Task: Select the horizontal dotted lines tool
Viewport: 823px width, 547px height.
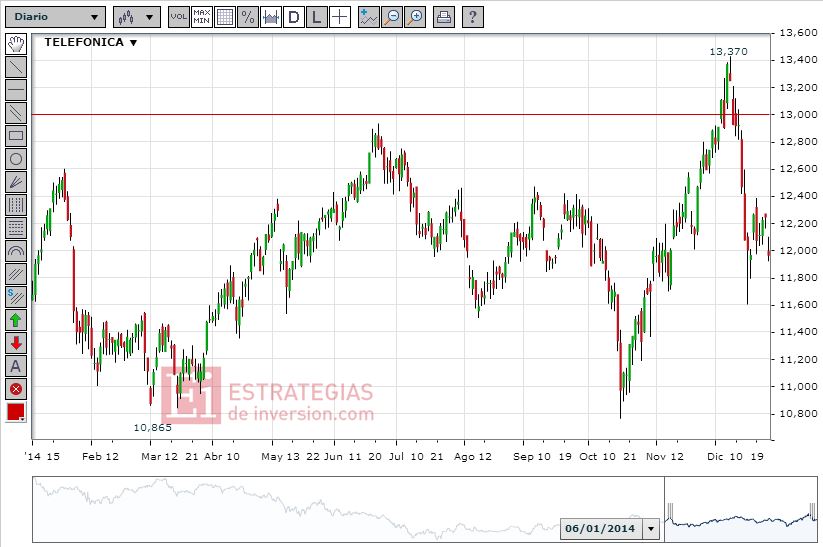Action: (x=16, y=228)
